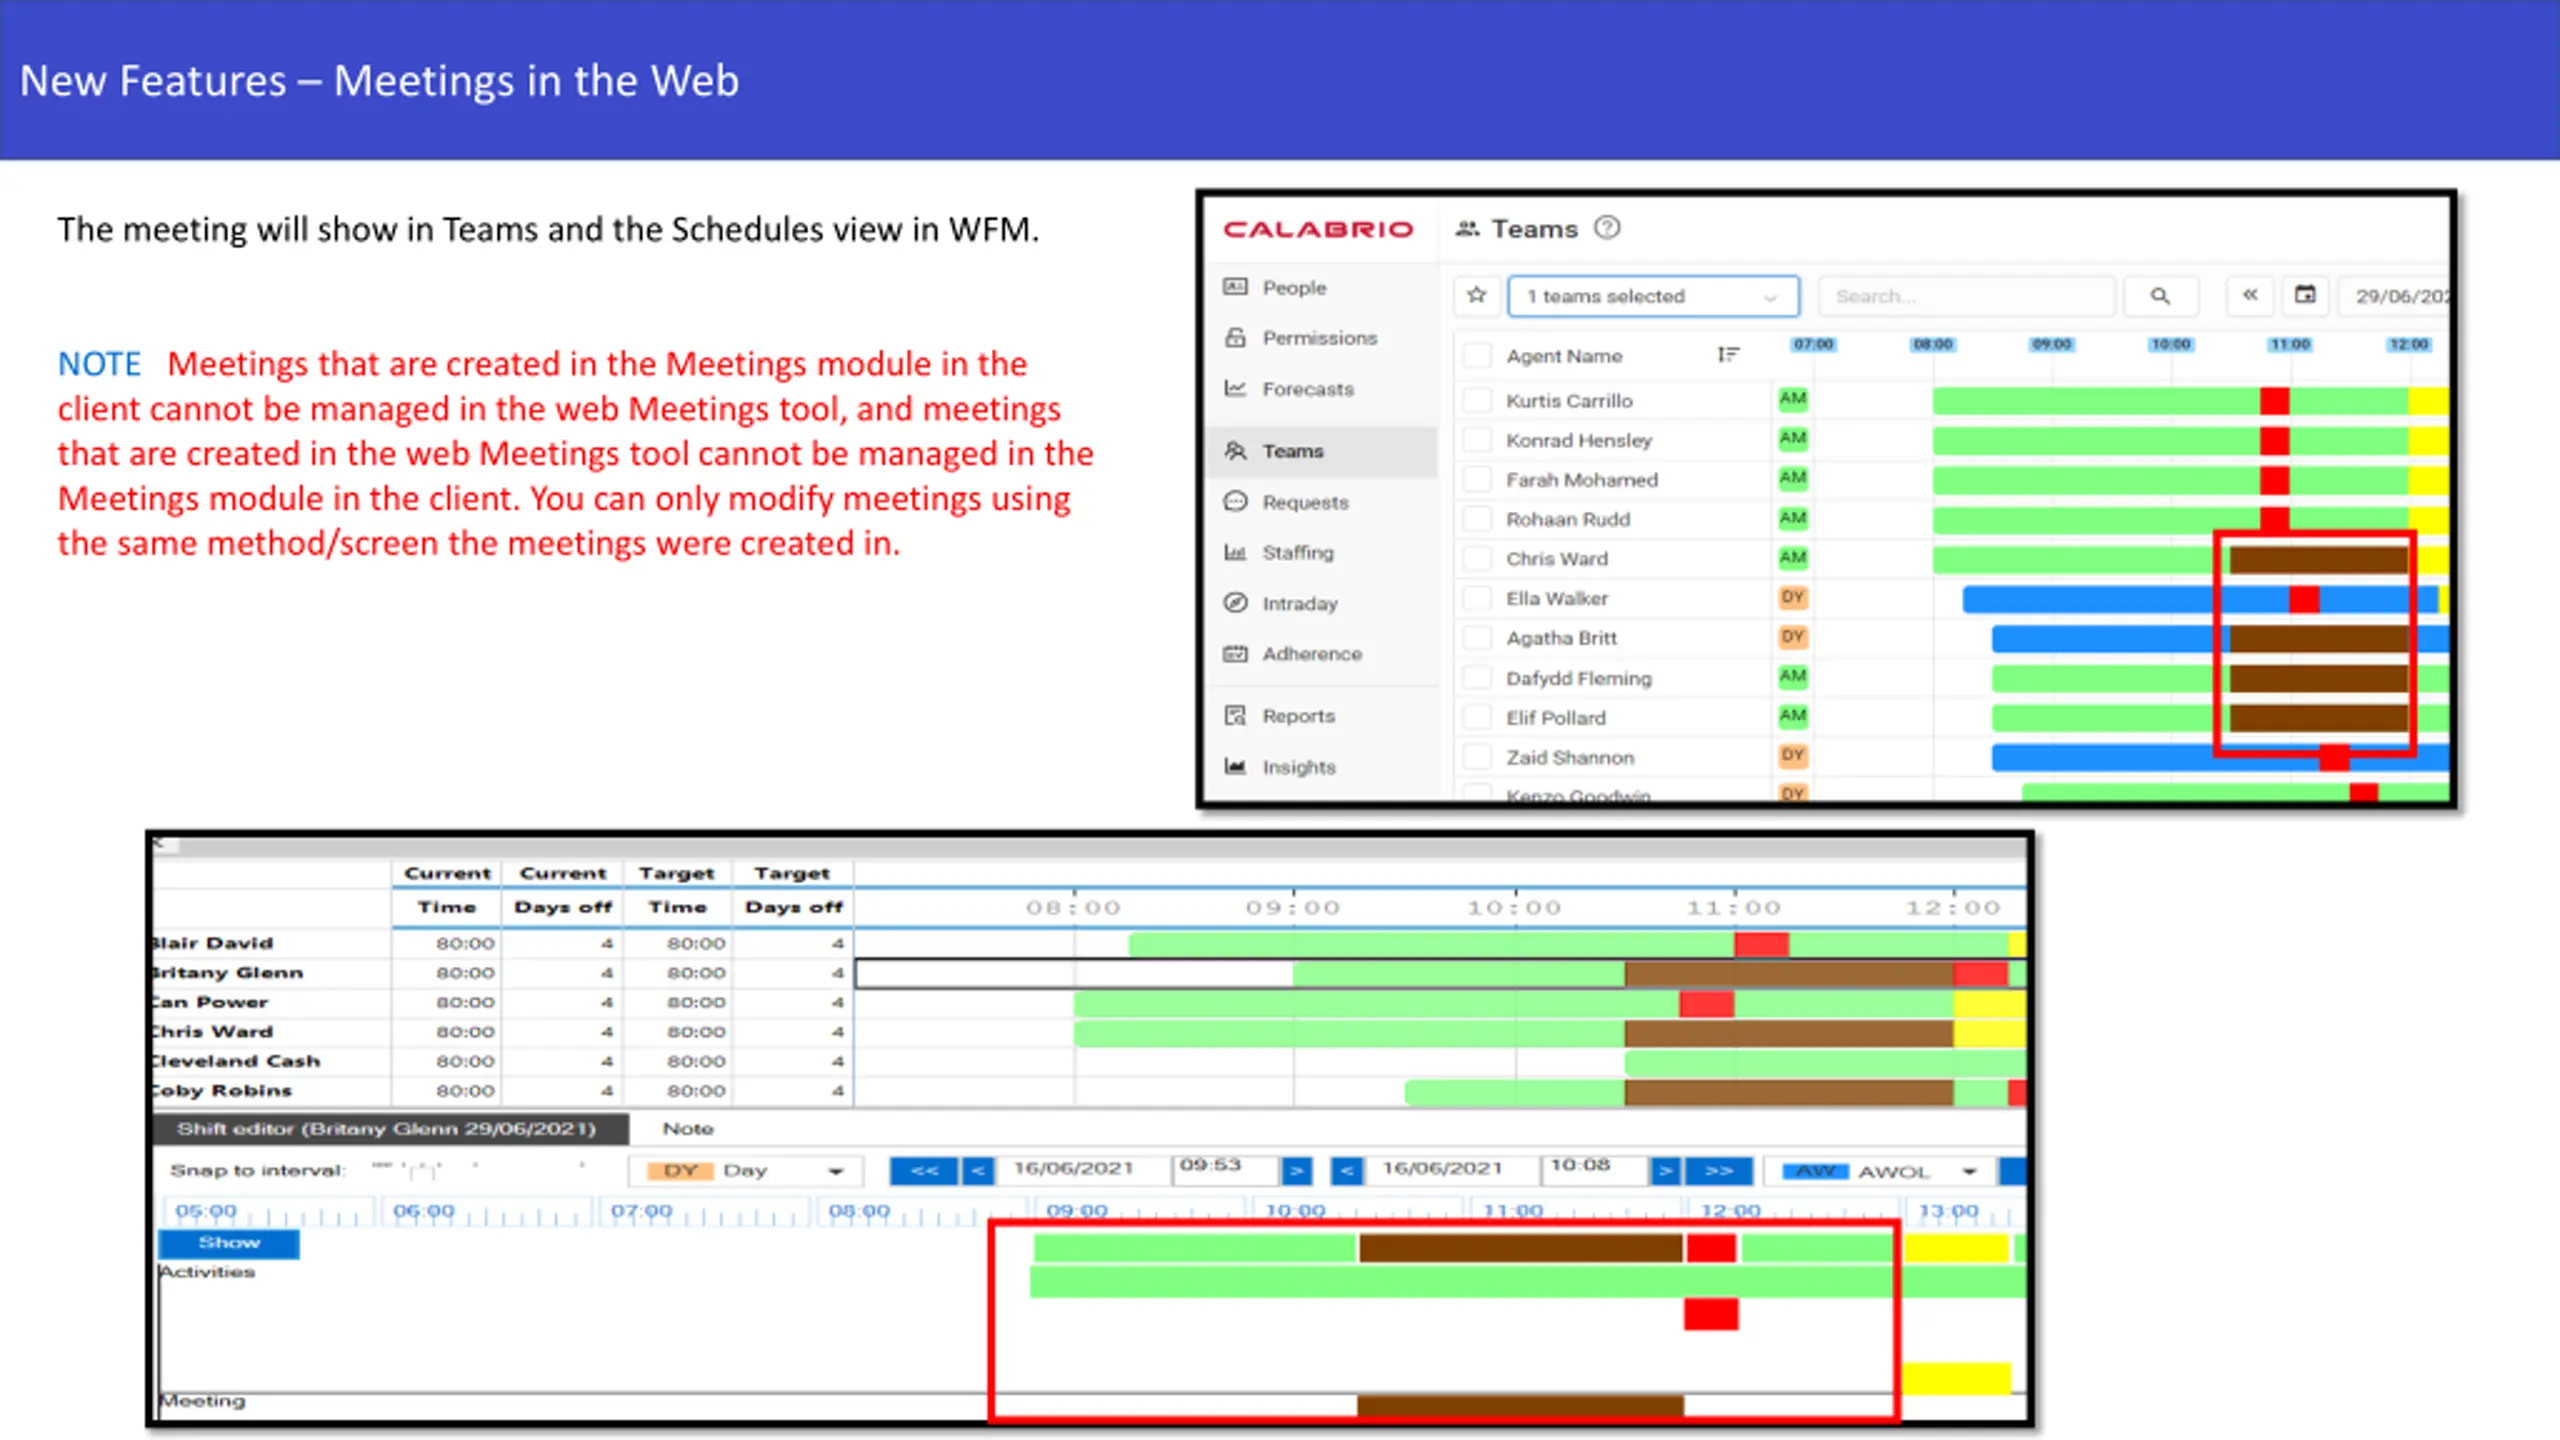Switch to the Note tab
2560x1440 pixels.
click(x=688, y=1128)
